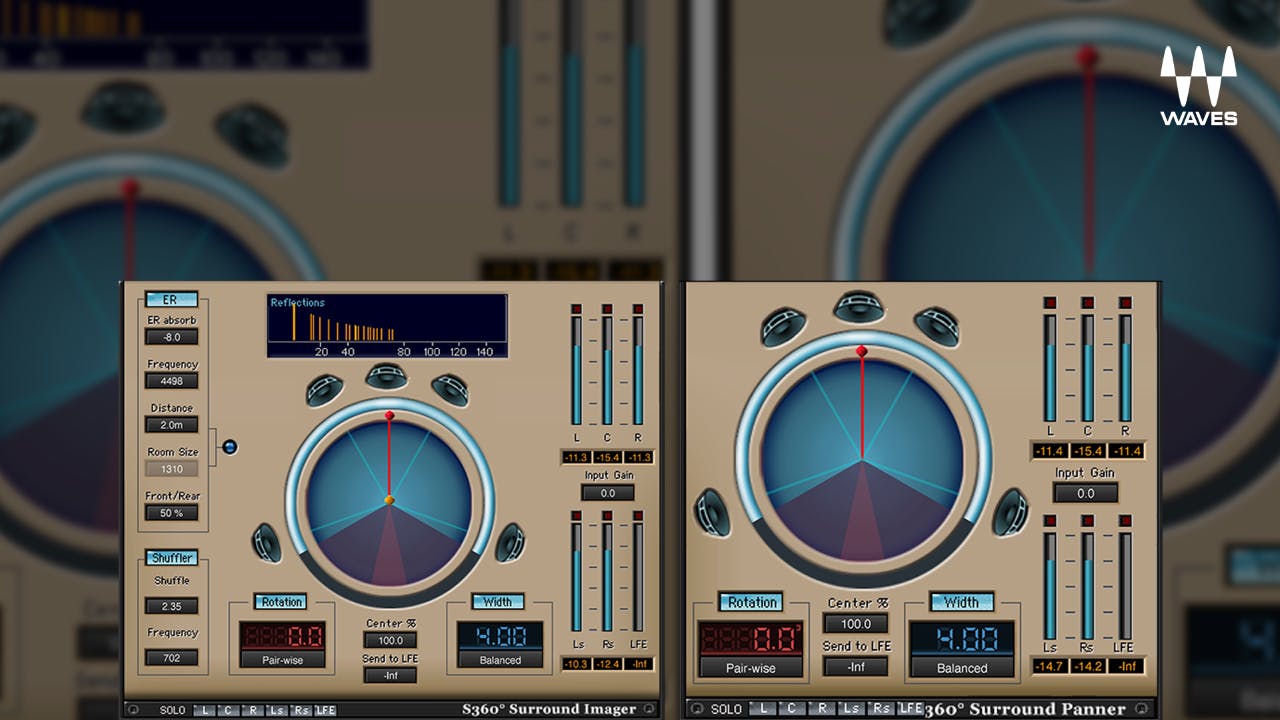Click the front left speaker icon in Surround Panner
Viewport: 1280px width, 720px height.
click(783, 326)
